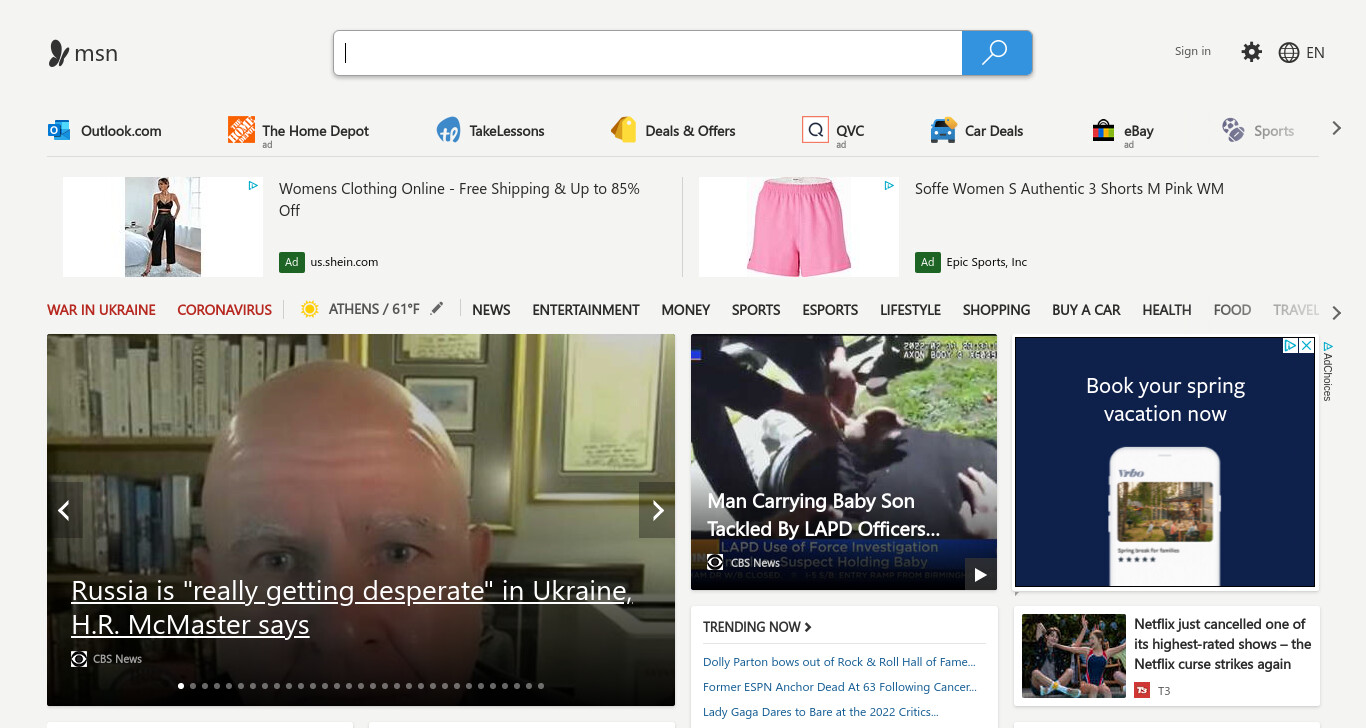Go to previous carousel slide
The height and width of the screenshot is (728, 1366).
coord(64,511)
